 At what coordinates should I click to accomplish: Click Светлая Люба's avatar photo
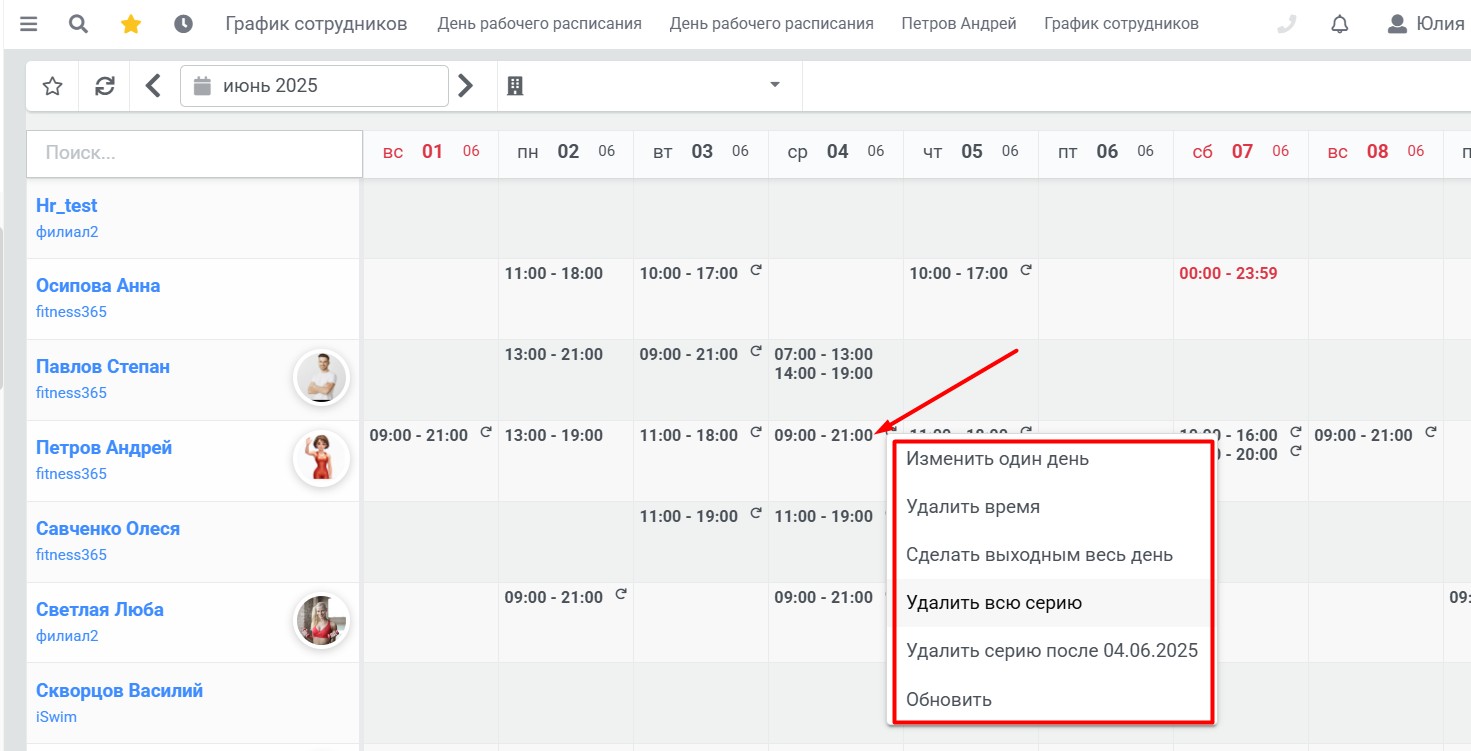pyautogui.click(x=322, y=620)
